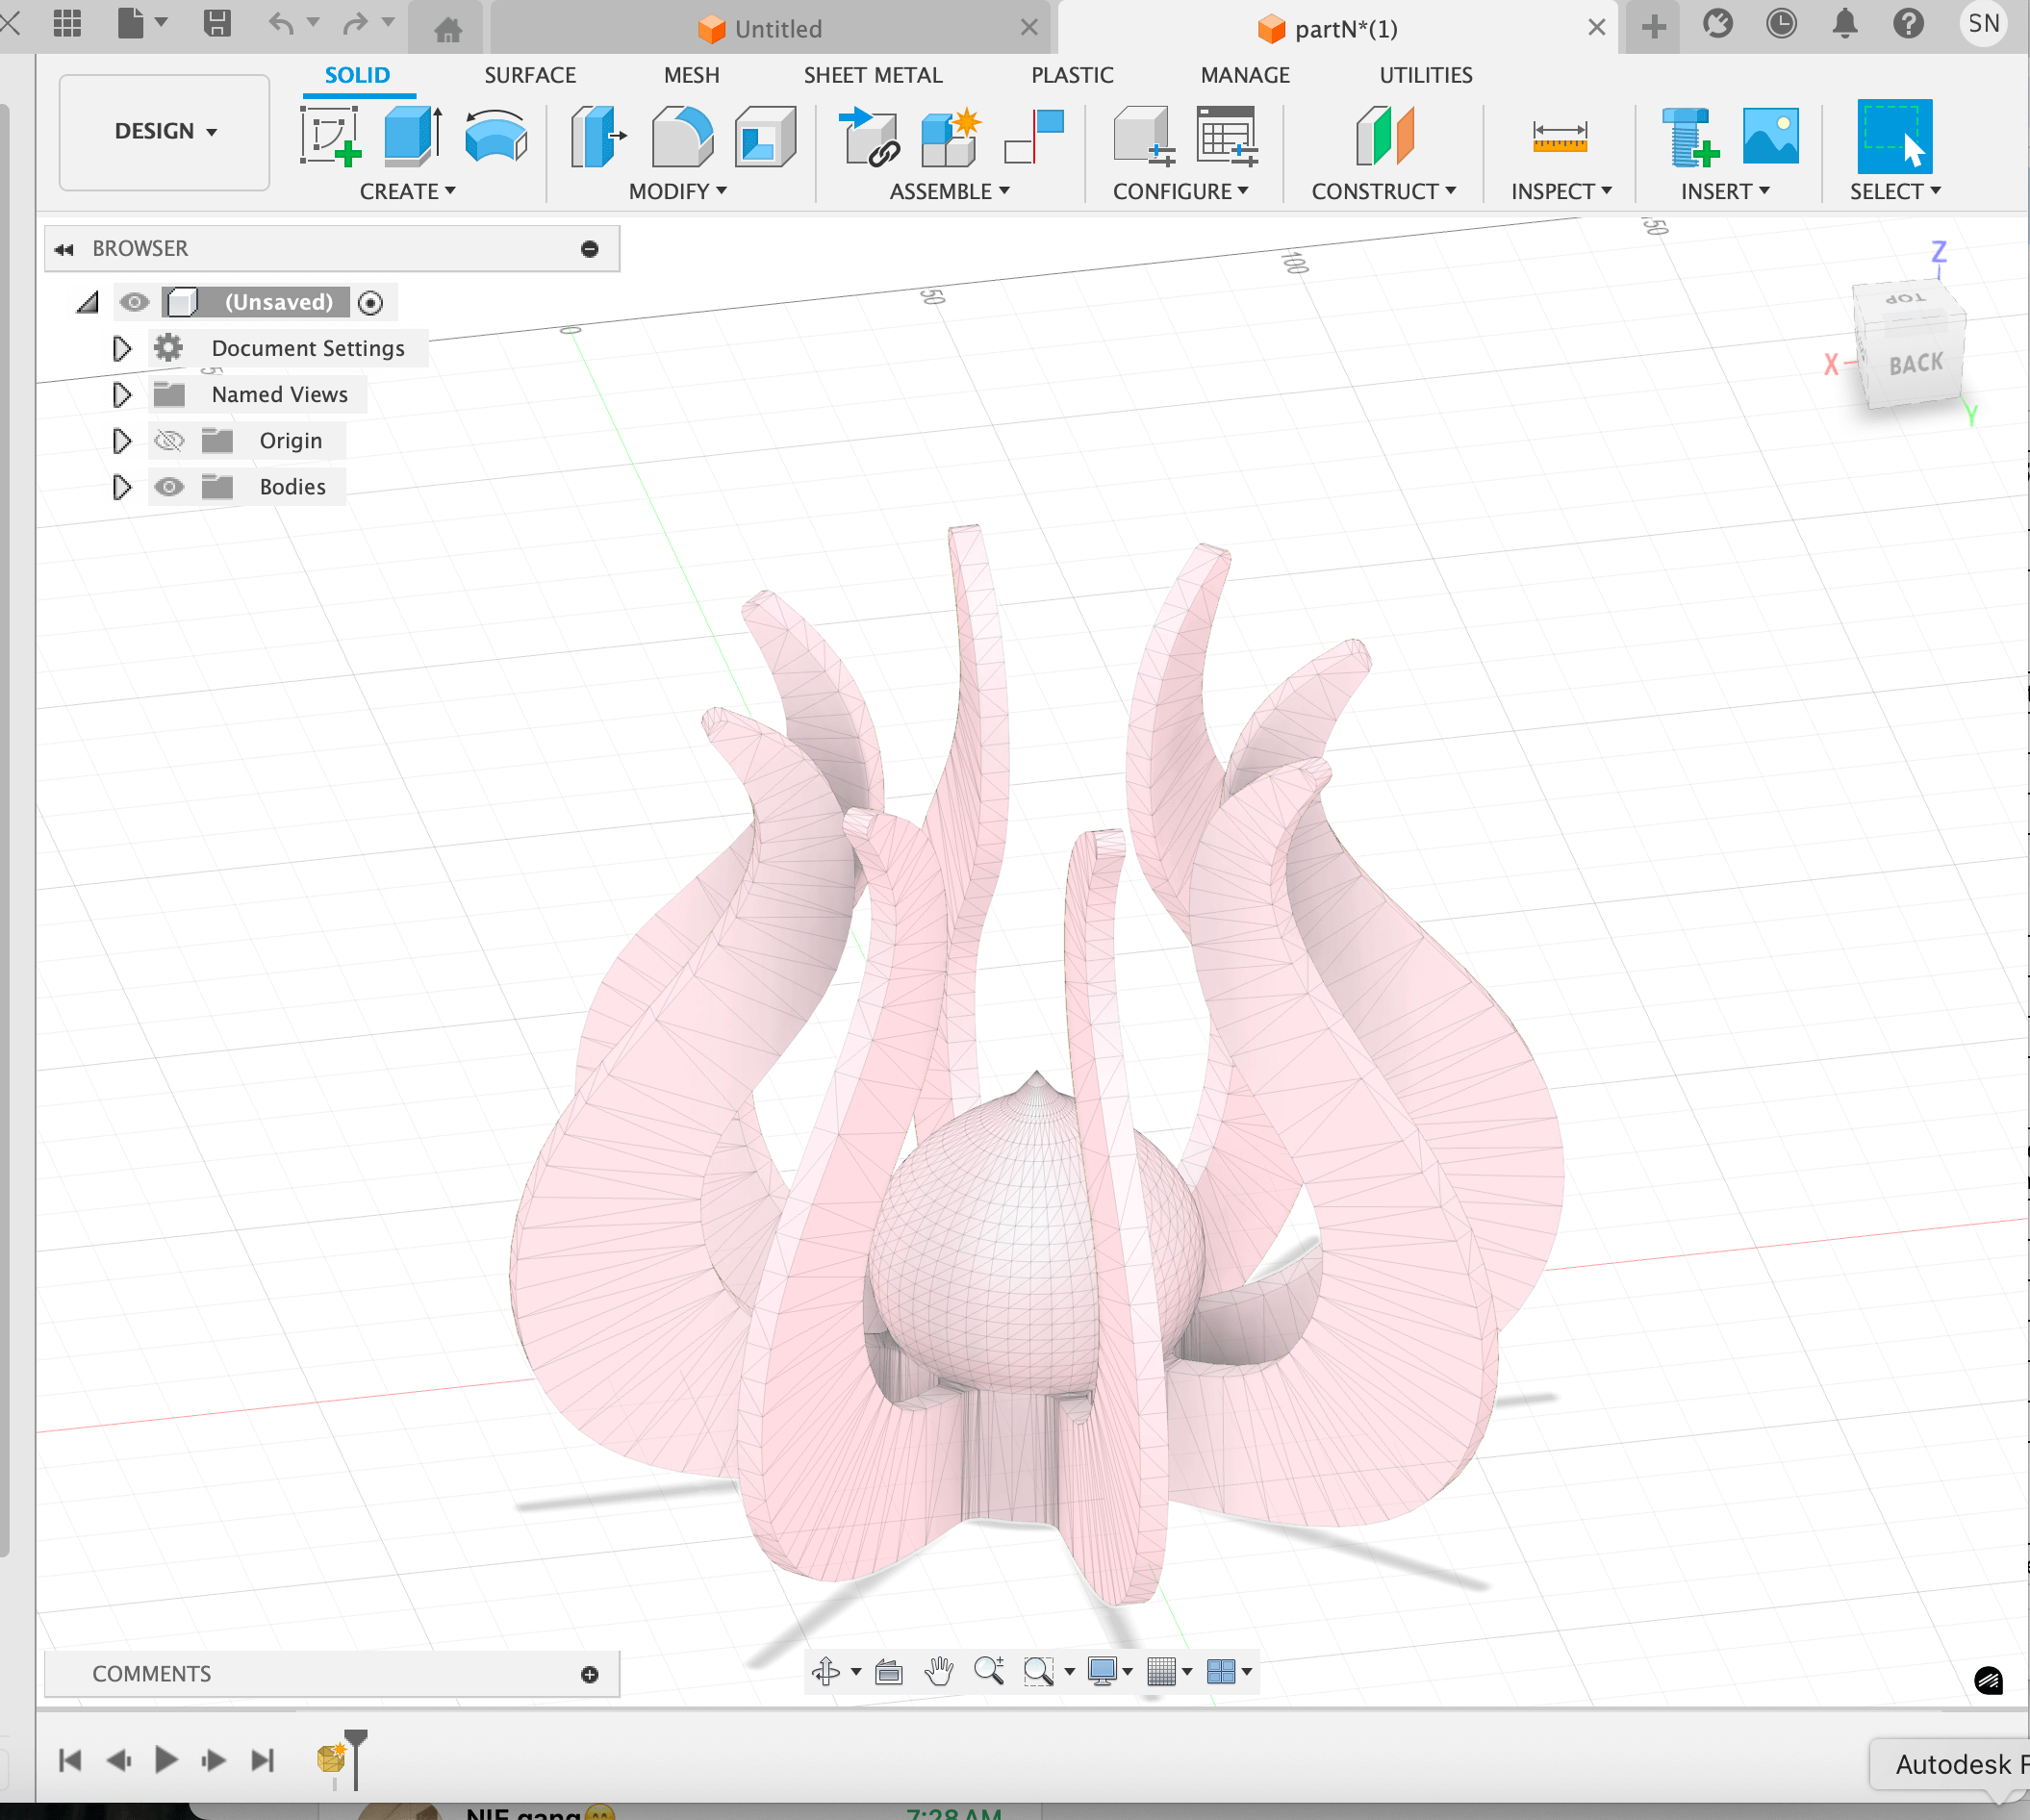2030x1820 pixels.
Task: Open the Notifications bell
Action: click(1844, 24)
